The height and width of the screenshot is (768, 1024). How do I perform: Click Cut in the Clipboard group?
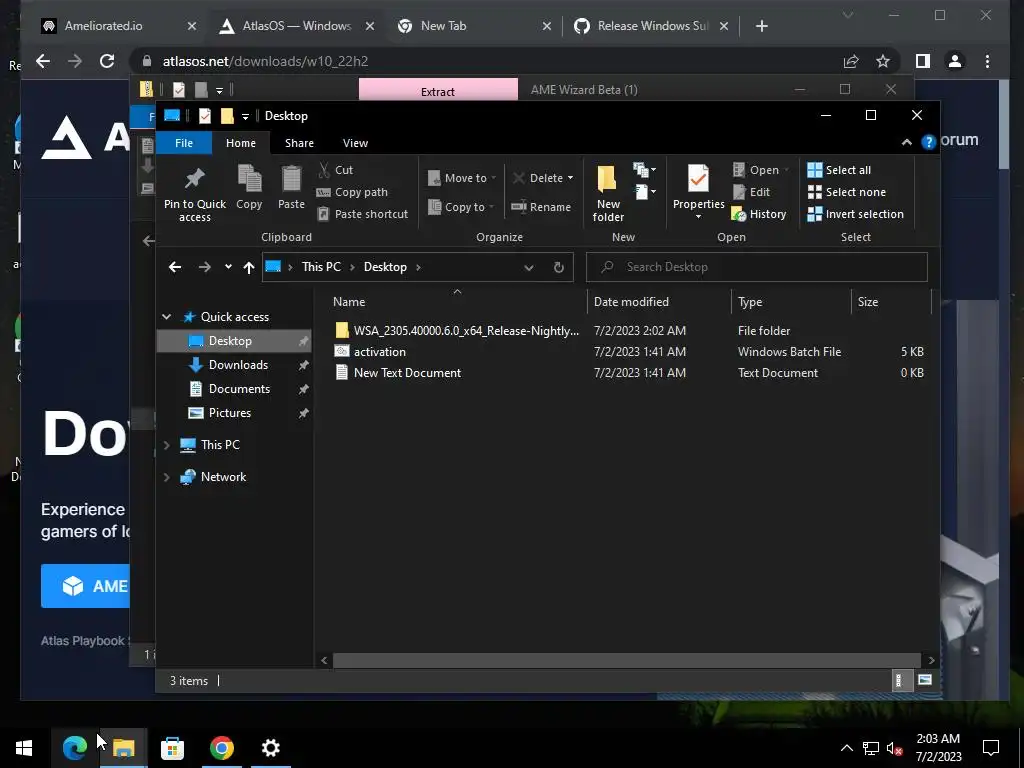[336, 170]
